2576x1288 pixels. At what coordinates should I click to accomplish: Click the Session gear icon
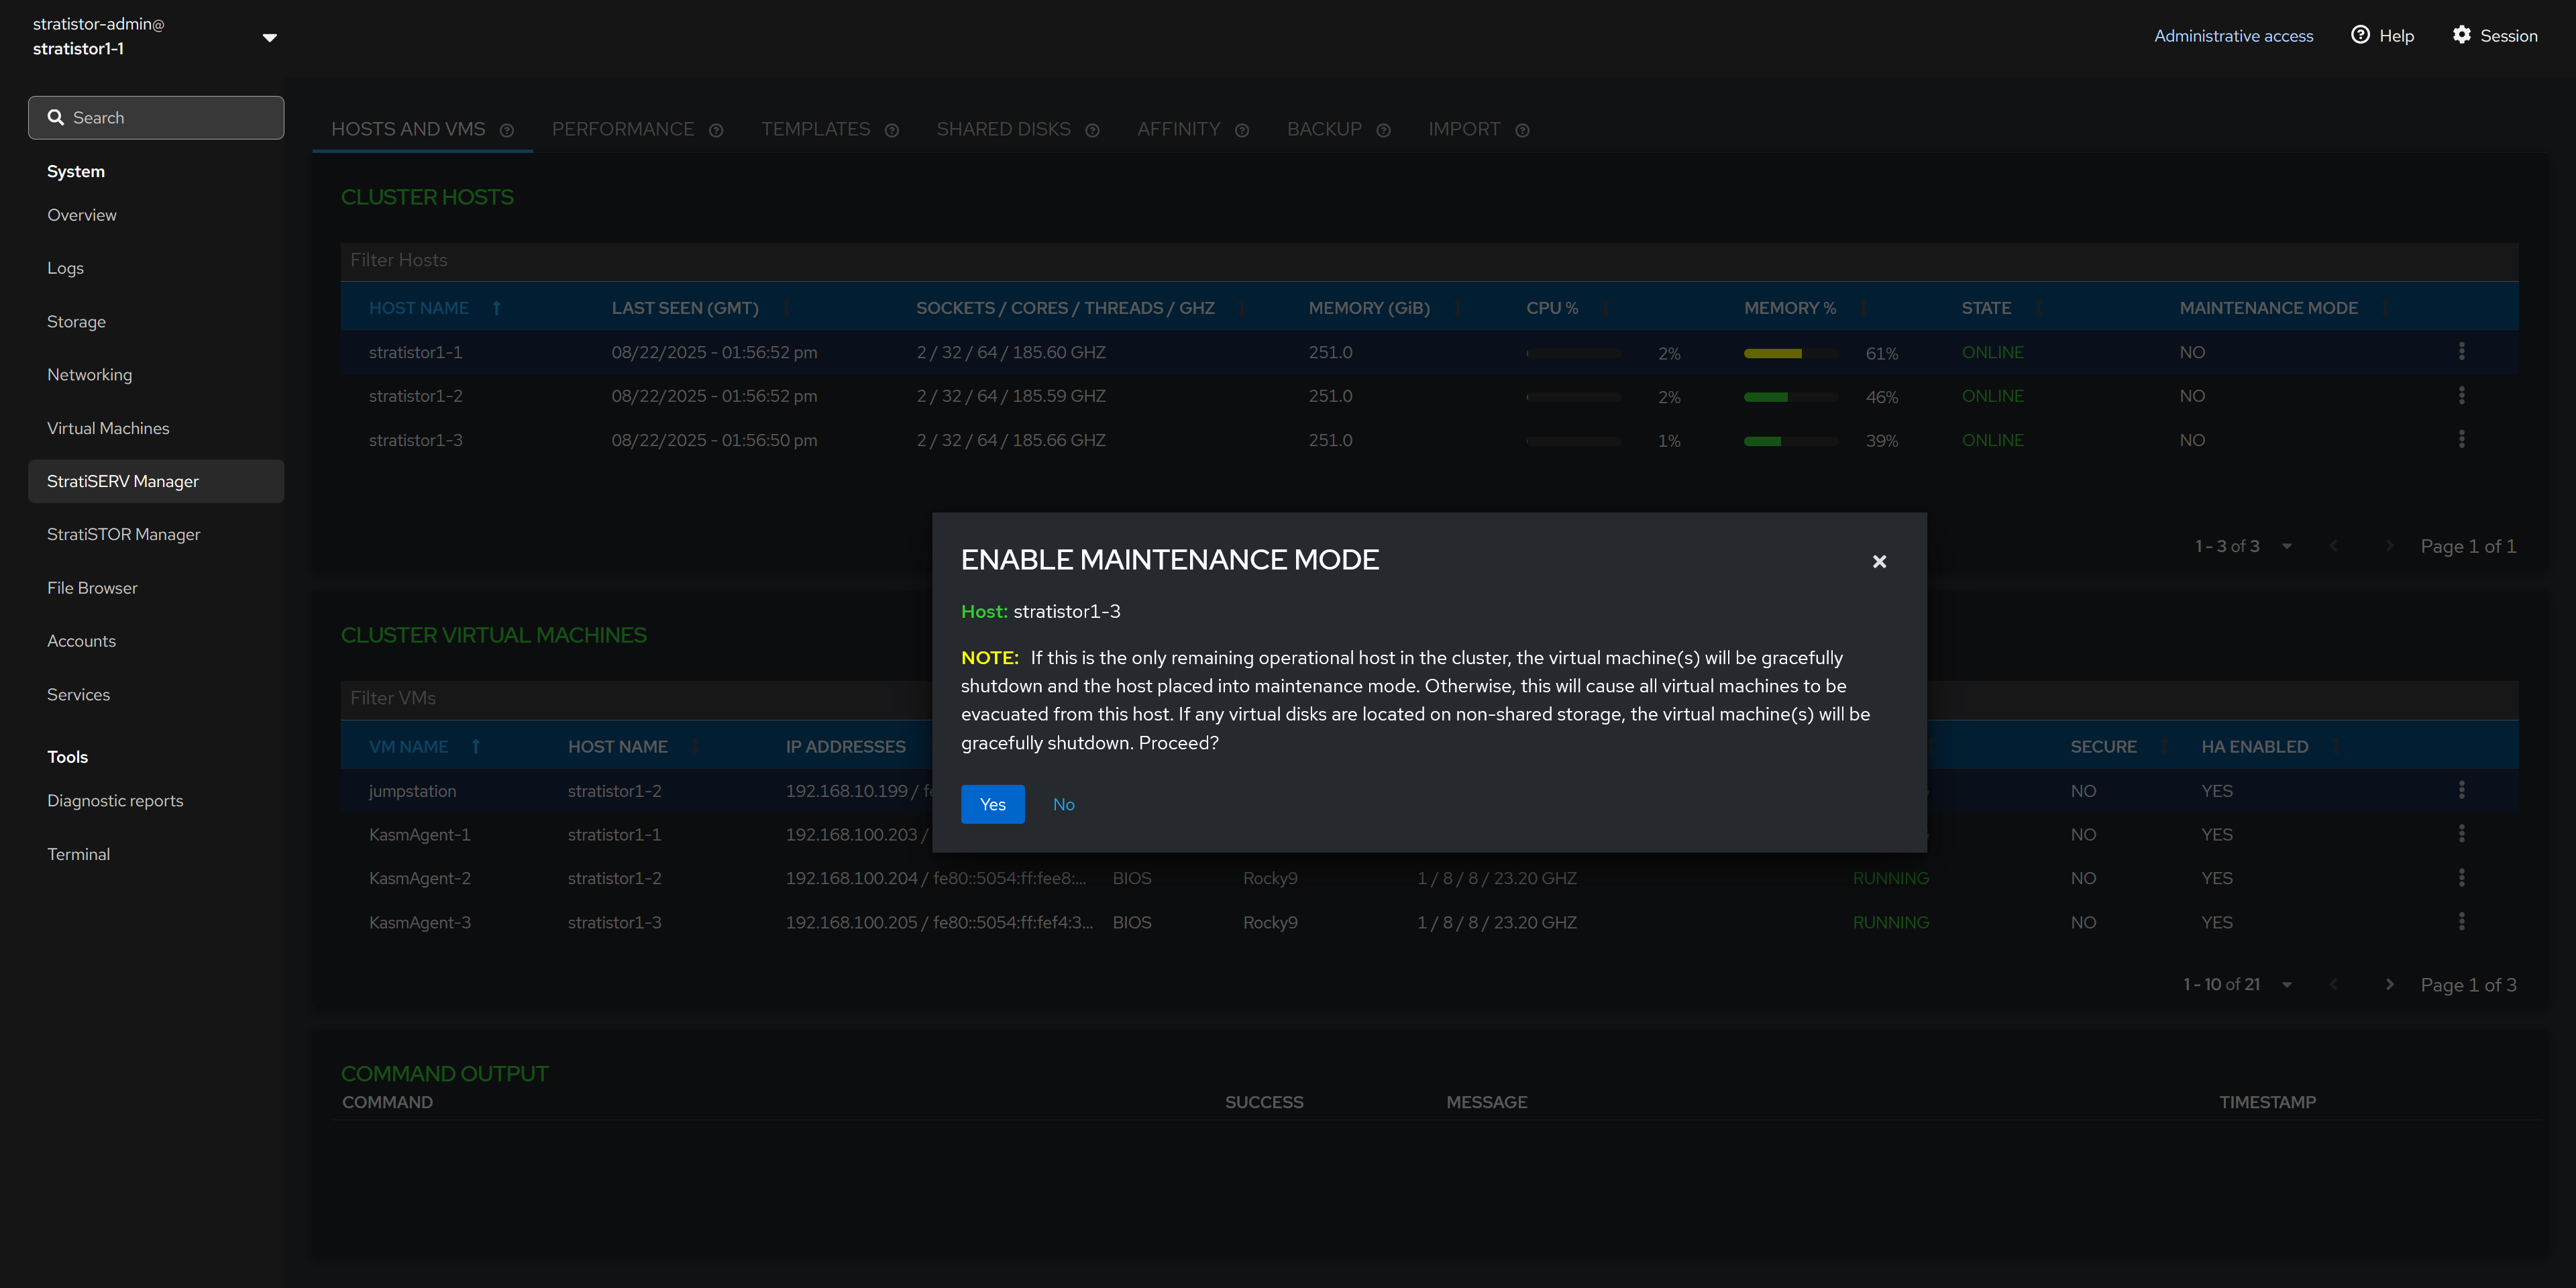[x=2461, y=35]
